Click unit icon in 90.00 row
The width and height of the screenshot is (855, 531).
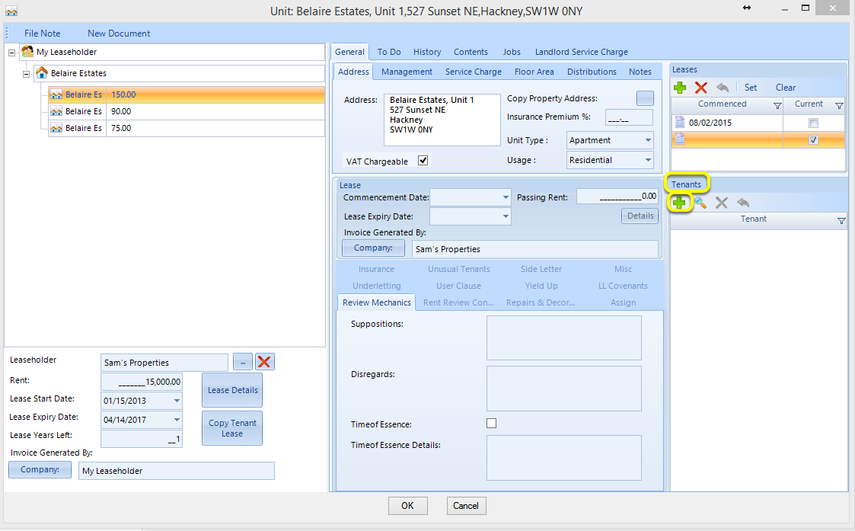[56, 111]
